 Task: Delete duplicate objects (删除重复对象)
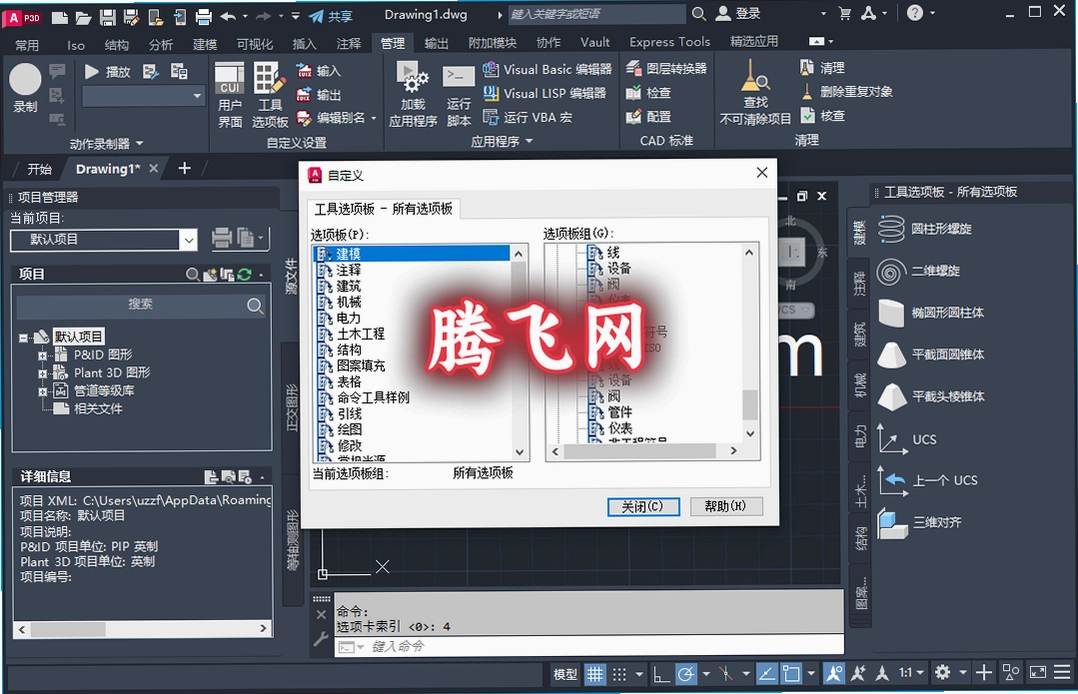846,91
